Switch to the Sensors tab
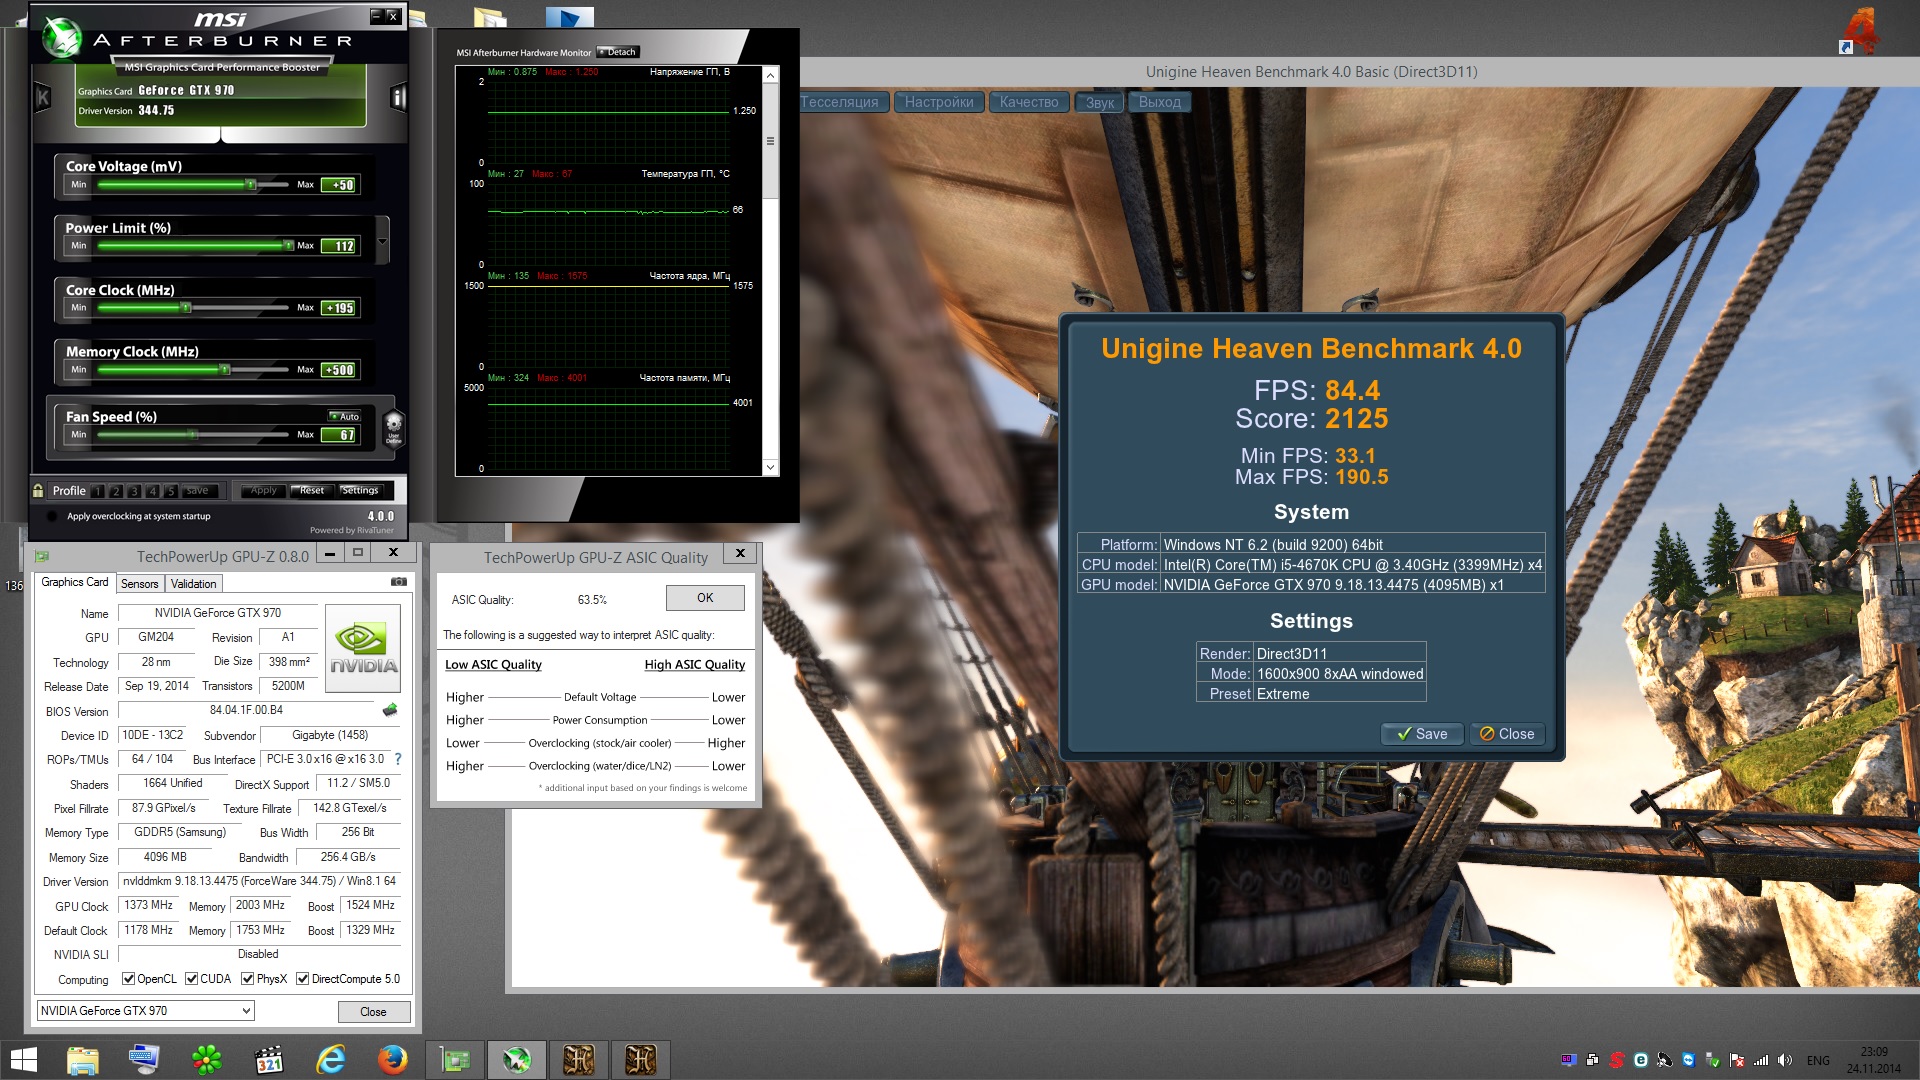The width and height of the screenshot is (1920, 1080). (x=139, y=584)
